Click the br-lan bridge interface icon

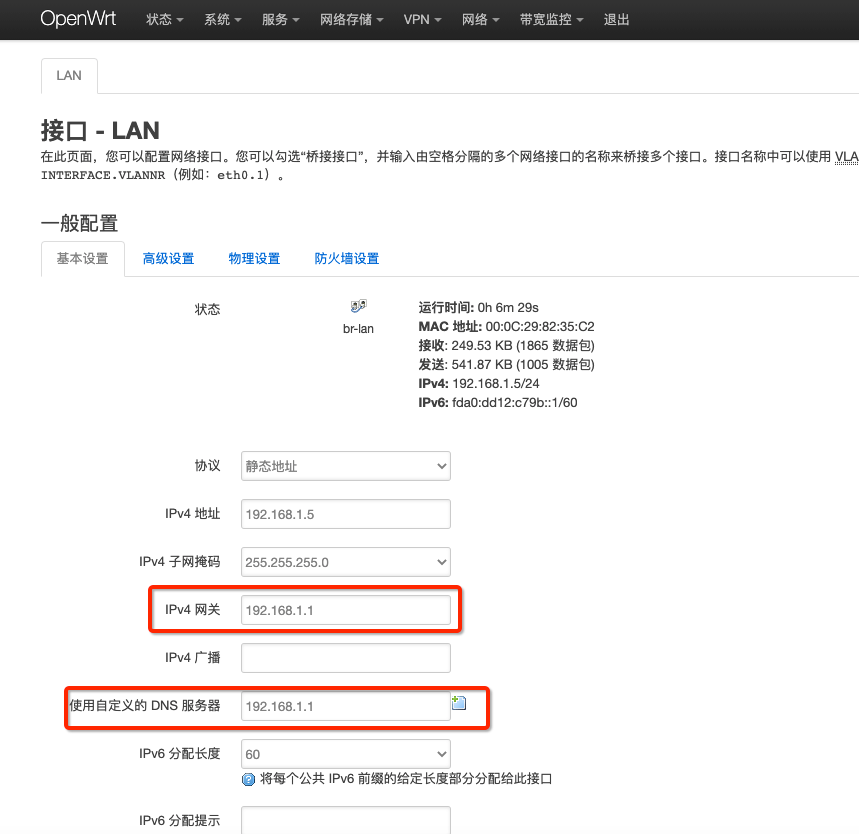click(x=358, y=306)
